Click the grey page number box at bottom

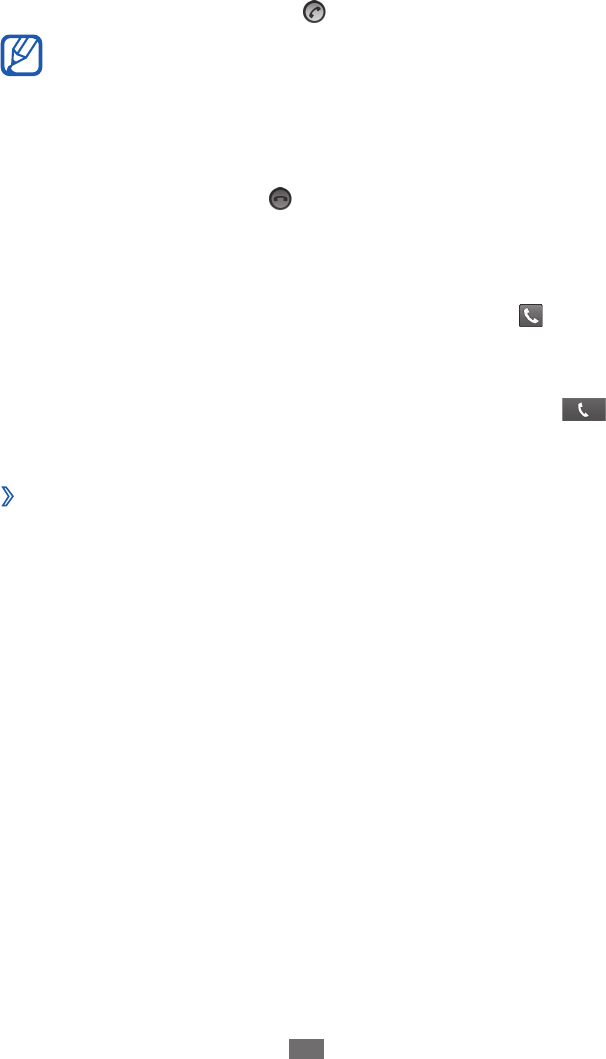tap(307, 1049)
